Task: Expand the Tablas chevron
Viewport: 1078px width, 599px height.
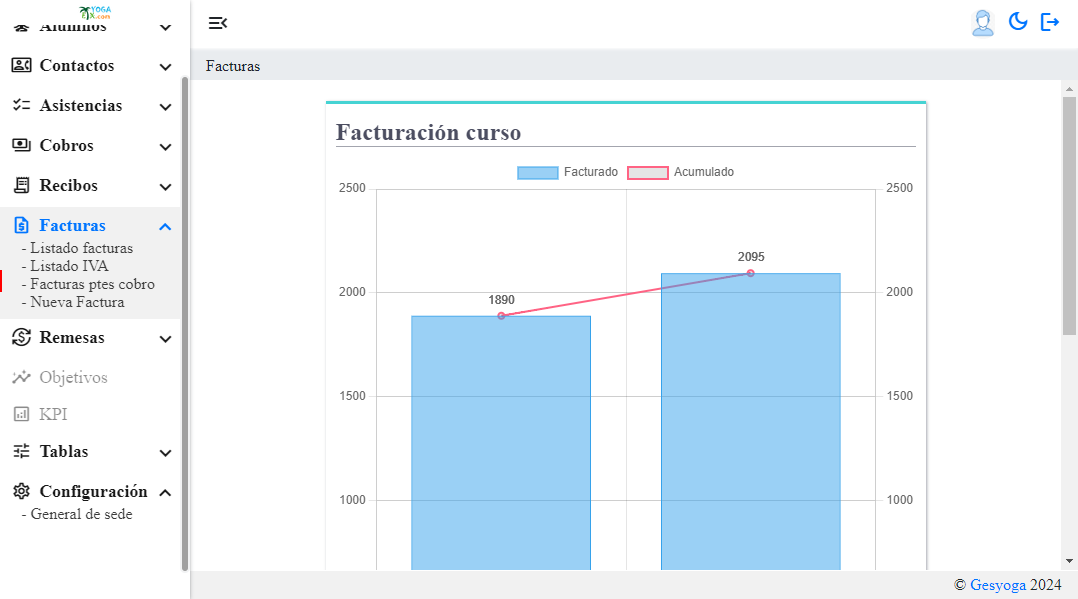Action: 165,453
